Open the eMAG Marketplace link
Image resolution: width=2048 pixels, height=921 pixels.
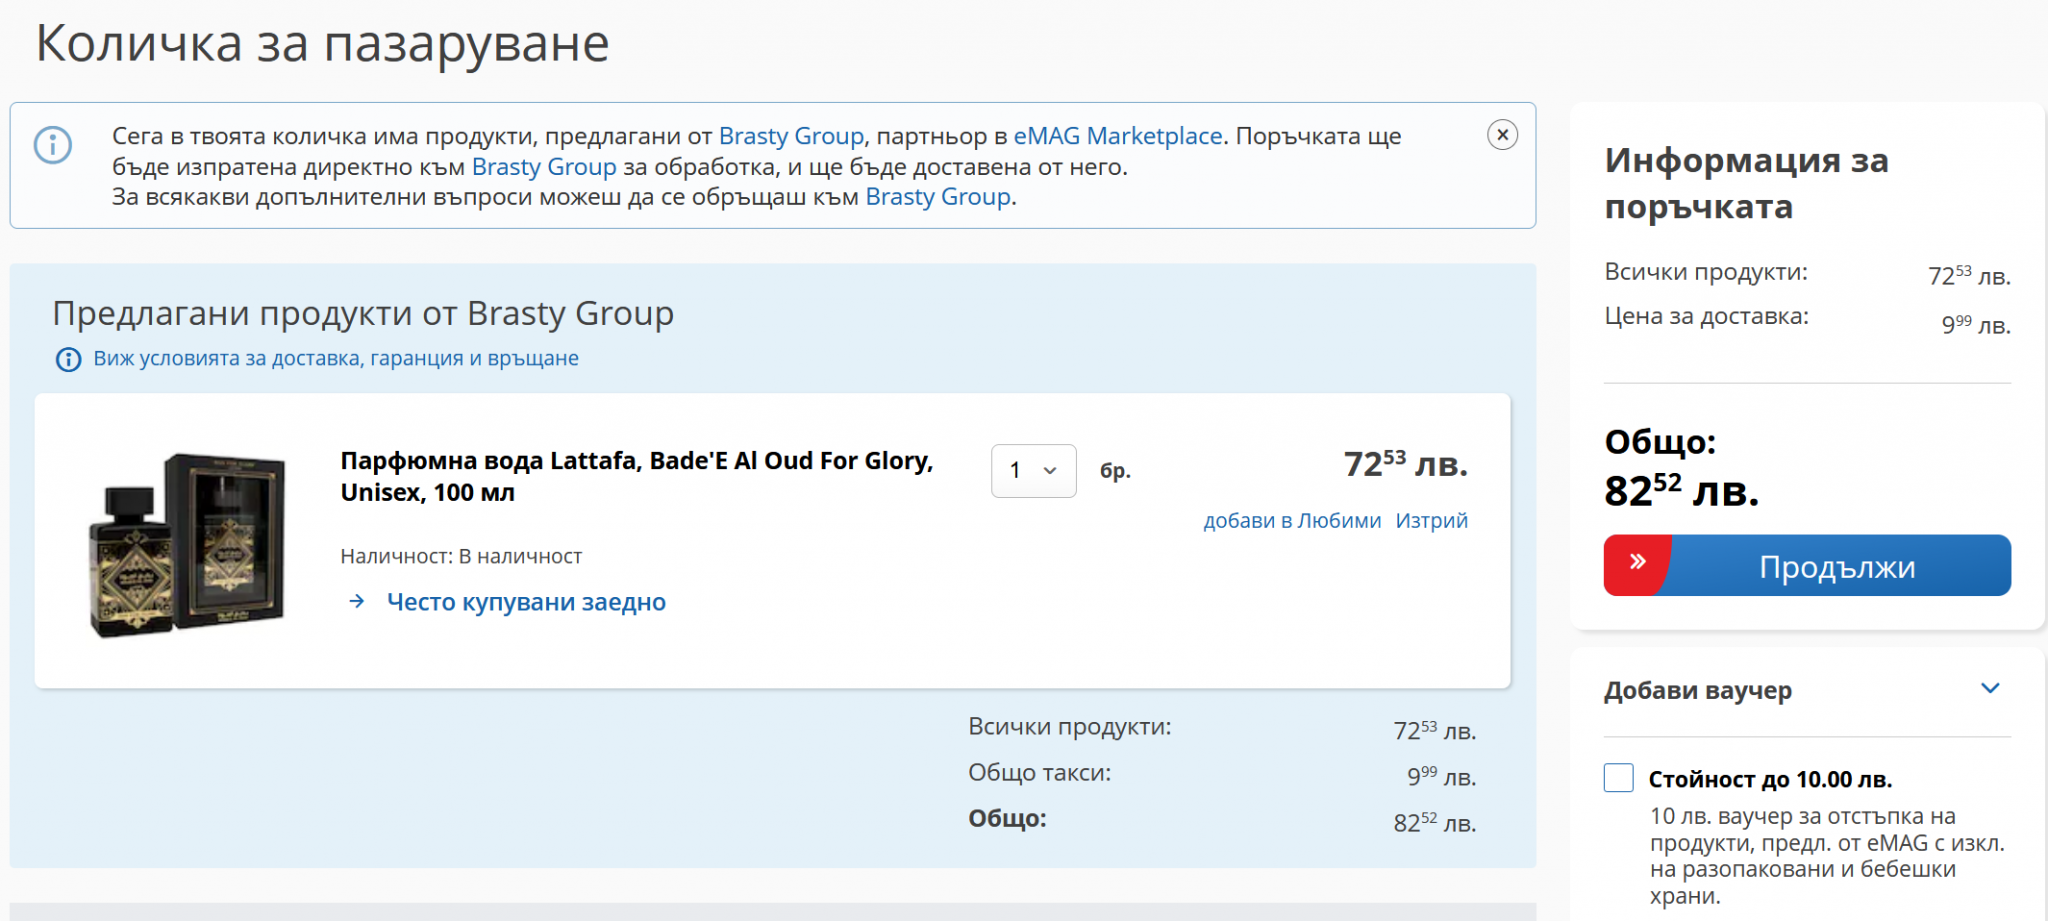click(1117, 136)
